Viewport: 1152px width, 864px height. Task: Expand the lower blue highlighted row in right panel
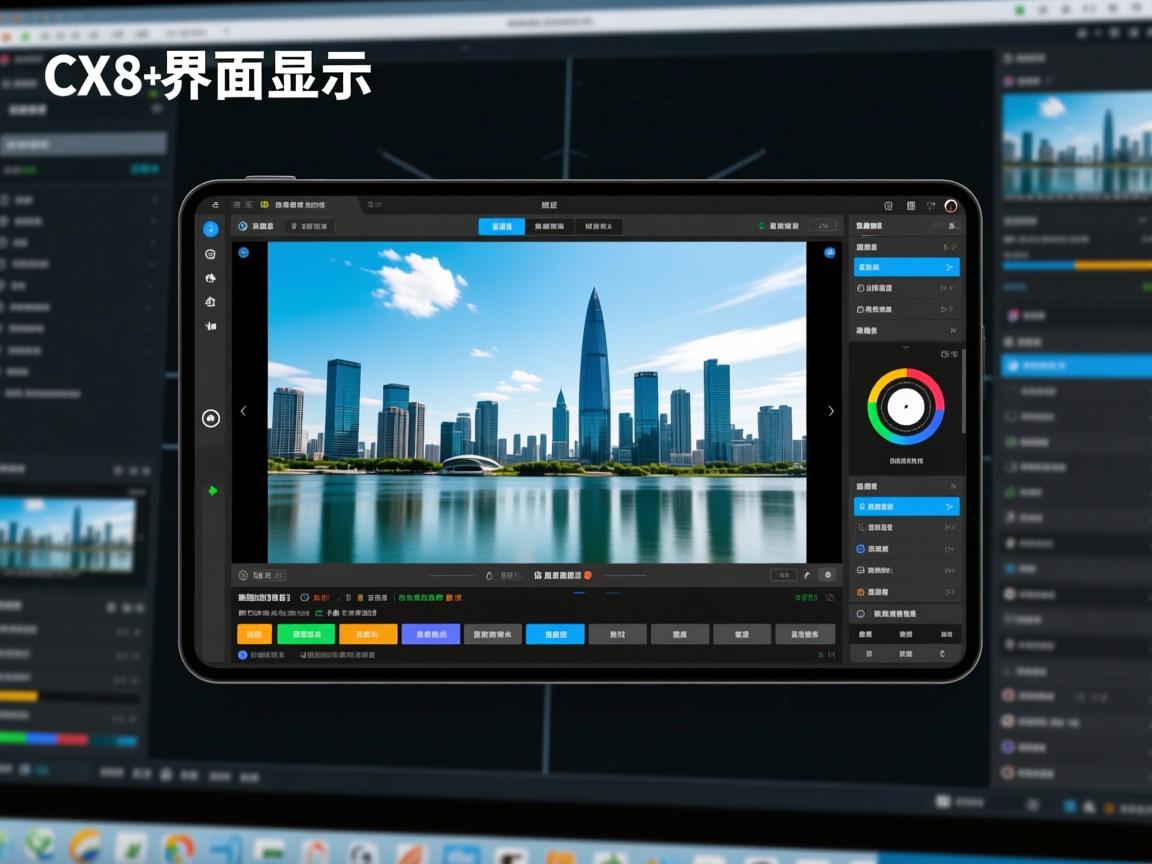click(906, 507)
